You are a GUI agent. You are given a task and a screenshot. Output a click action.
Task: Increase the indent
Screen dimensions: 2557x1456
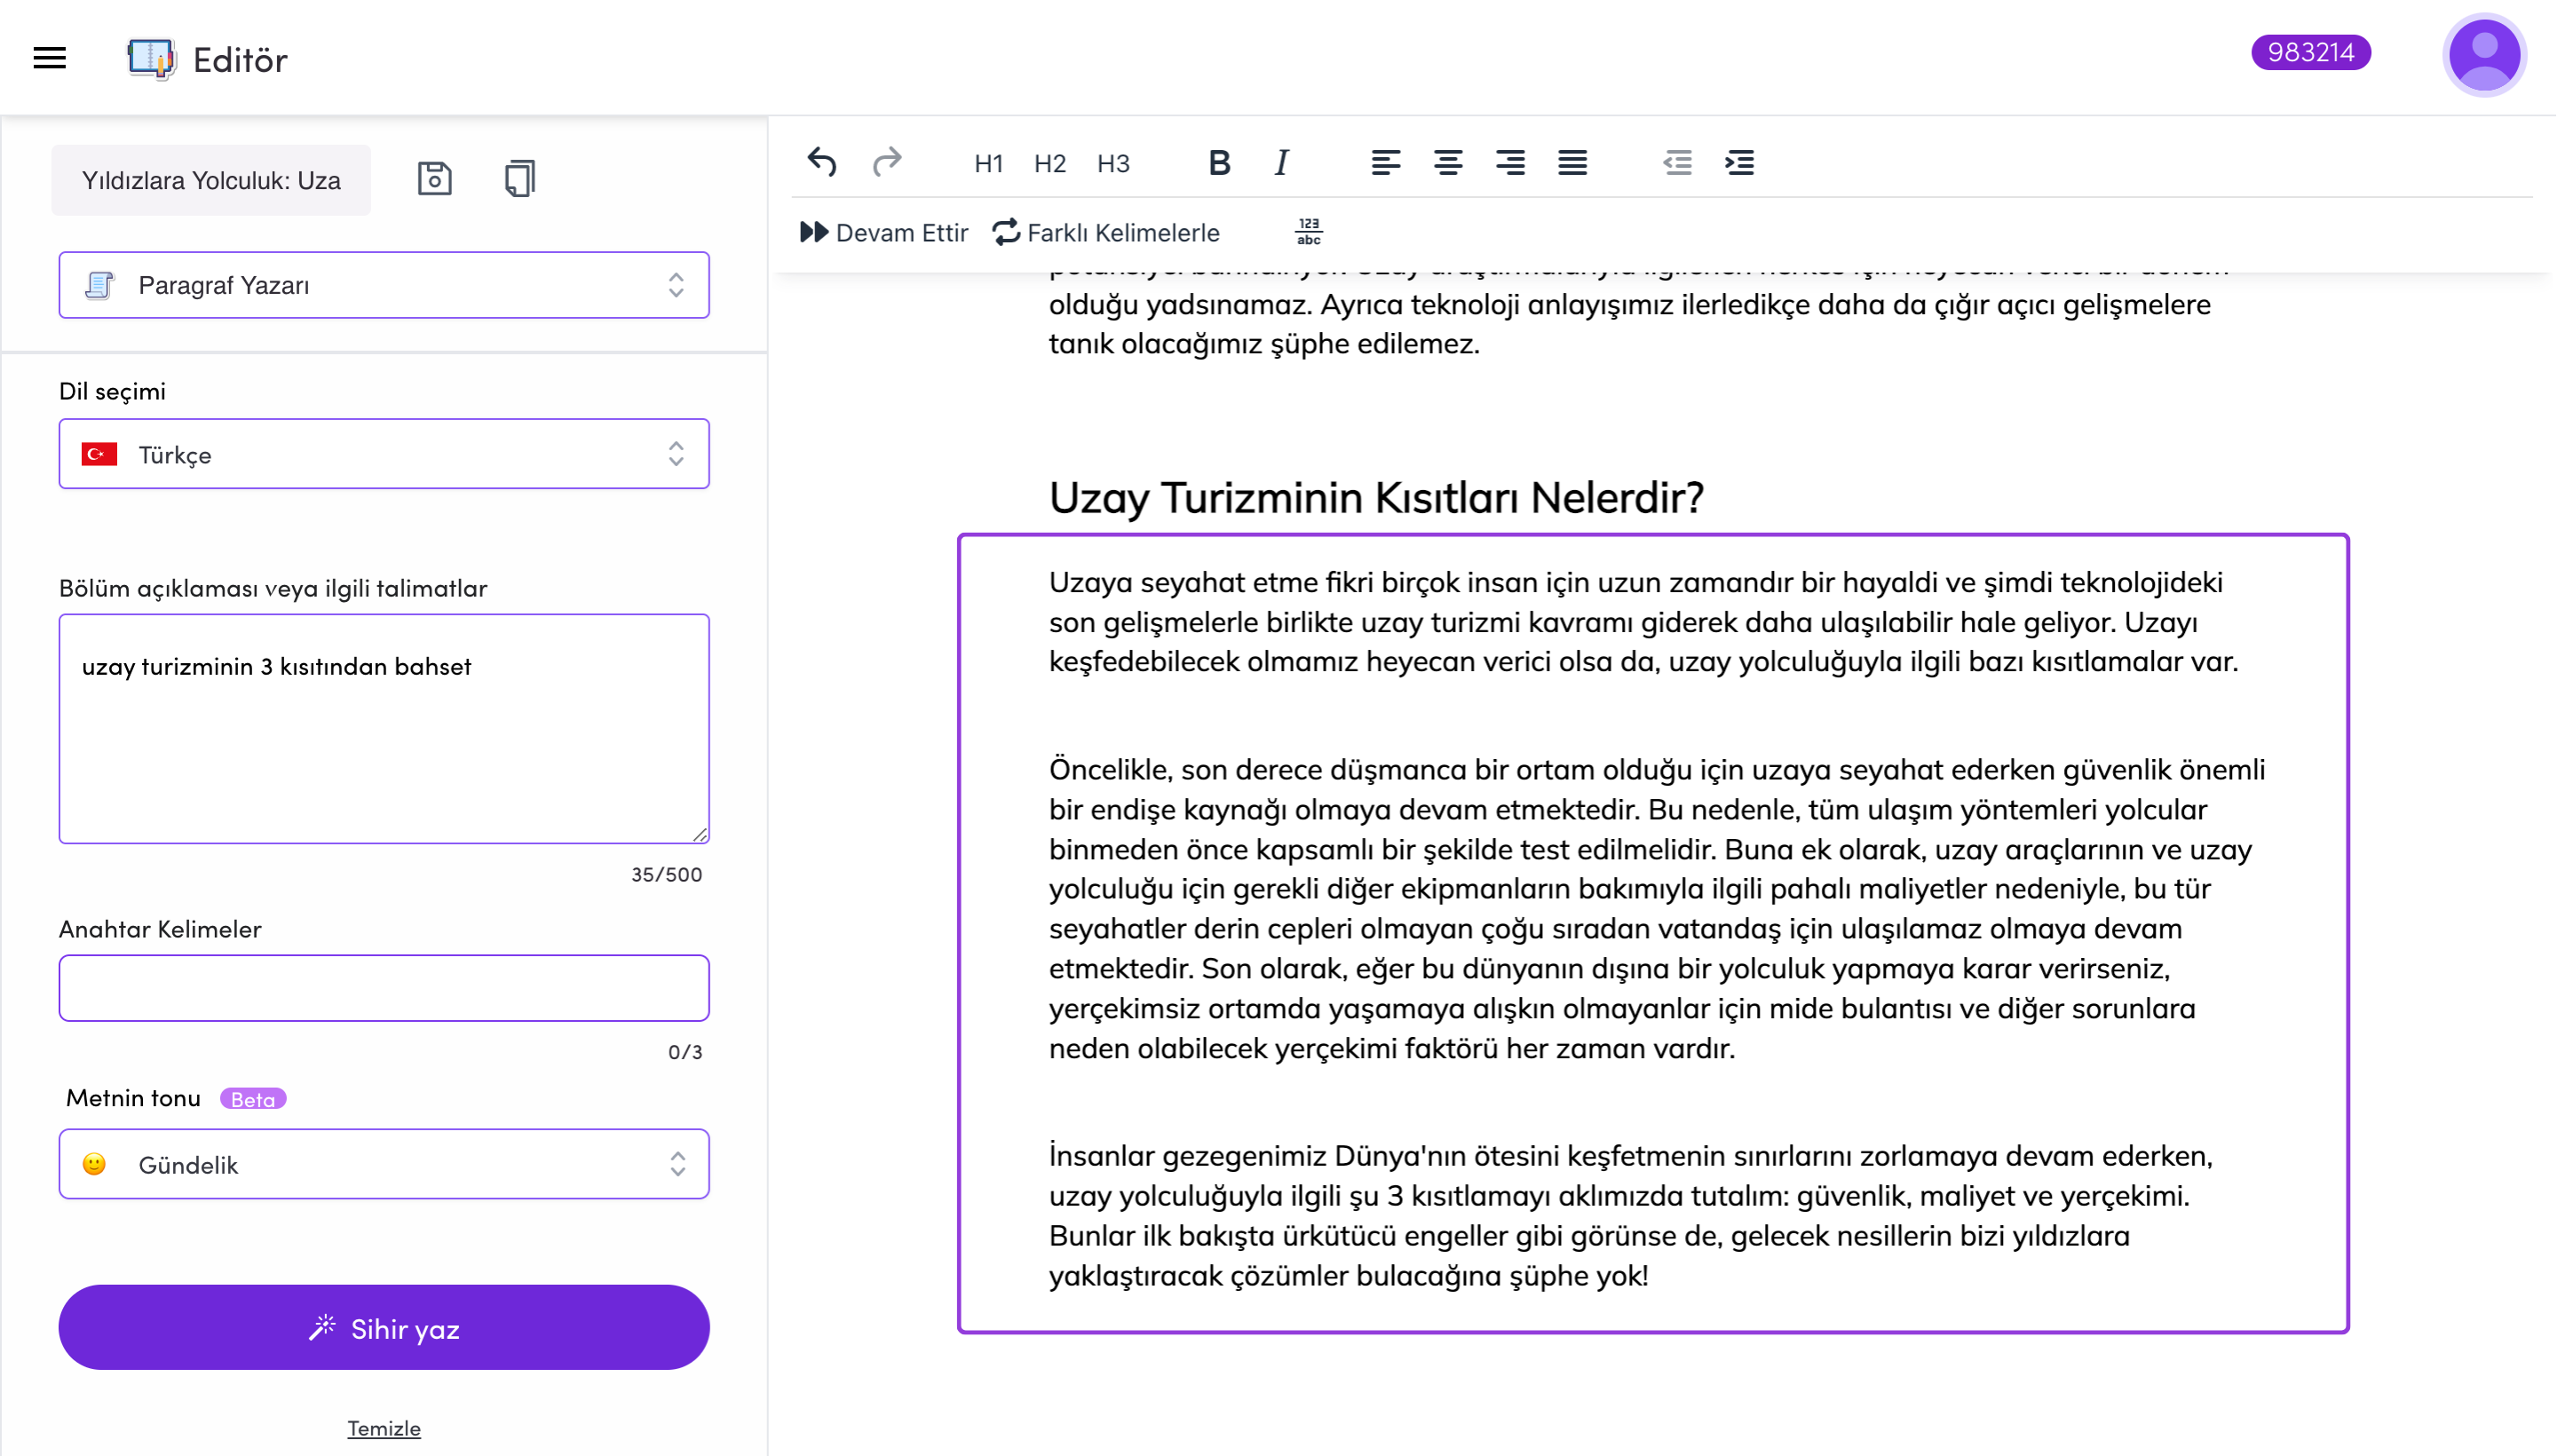click(x=1740, y=163)
